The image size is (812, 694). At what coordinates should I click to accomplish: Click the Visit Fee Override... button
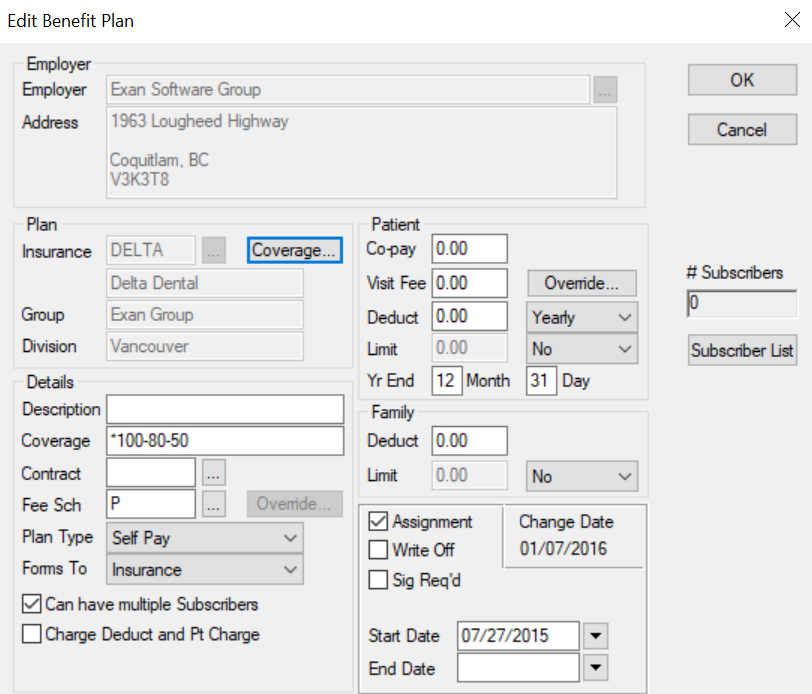point(582,284)
